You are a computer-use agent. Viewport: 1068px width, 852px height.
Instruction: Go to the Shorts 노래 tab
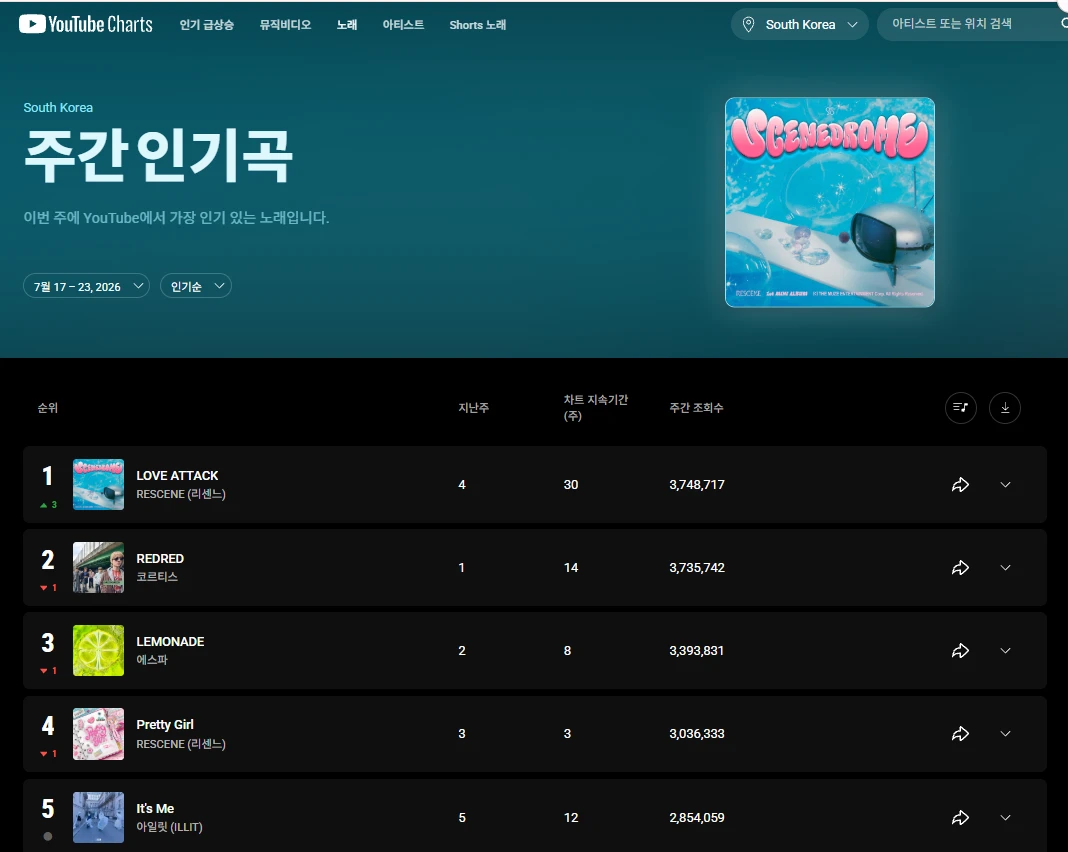click(477, 25)
